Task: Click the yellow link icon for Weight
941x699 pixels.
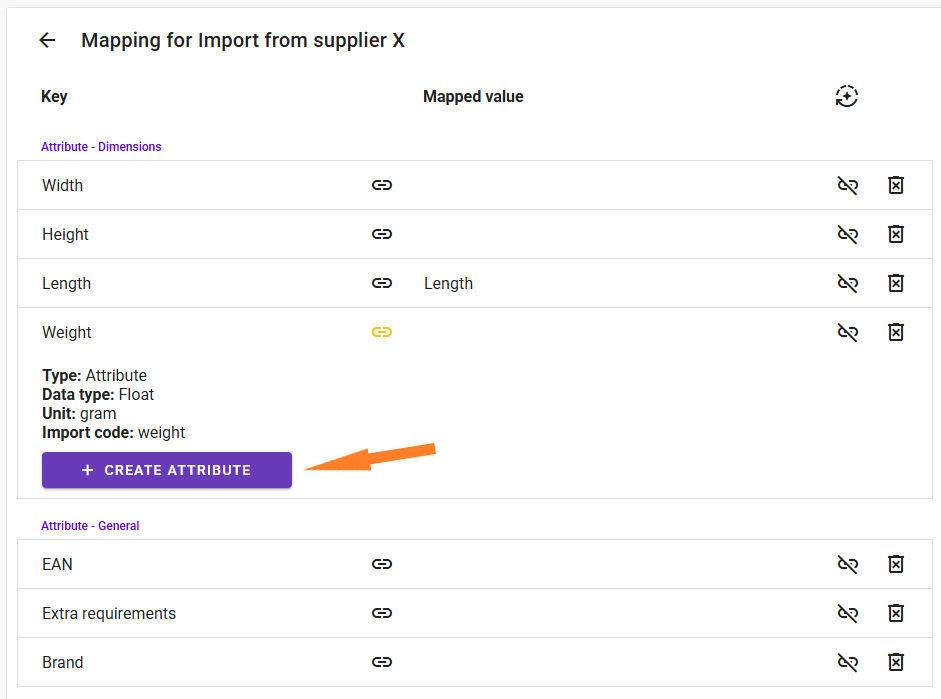Action: coord(382,332)
